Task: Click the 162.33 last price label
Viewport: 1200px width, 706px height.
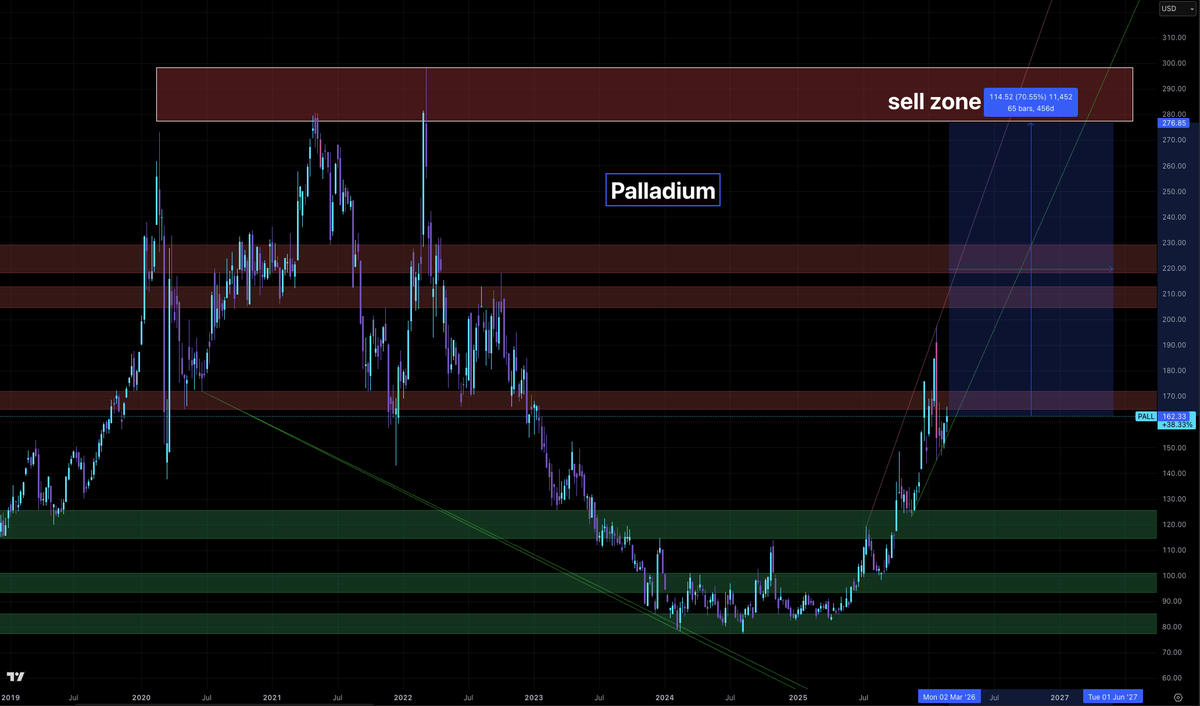Action: point(1172,415)
